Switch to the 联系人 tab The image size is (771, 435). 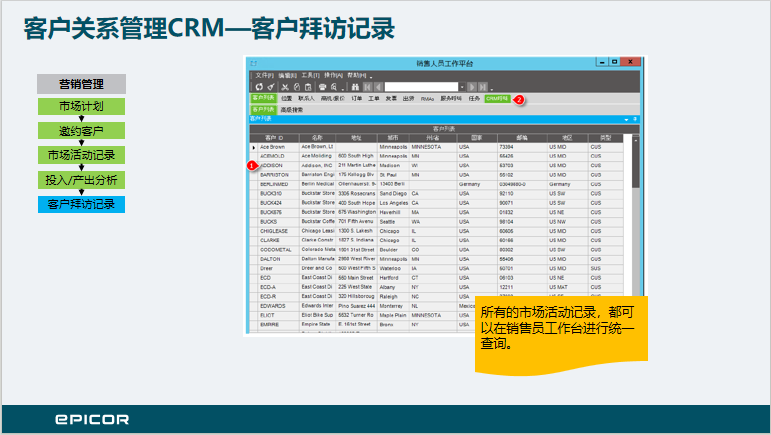click(x=306, y=99)
